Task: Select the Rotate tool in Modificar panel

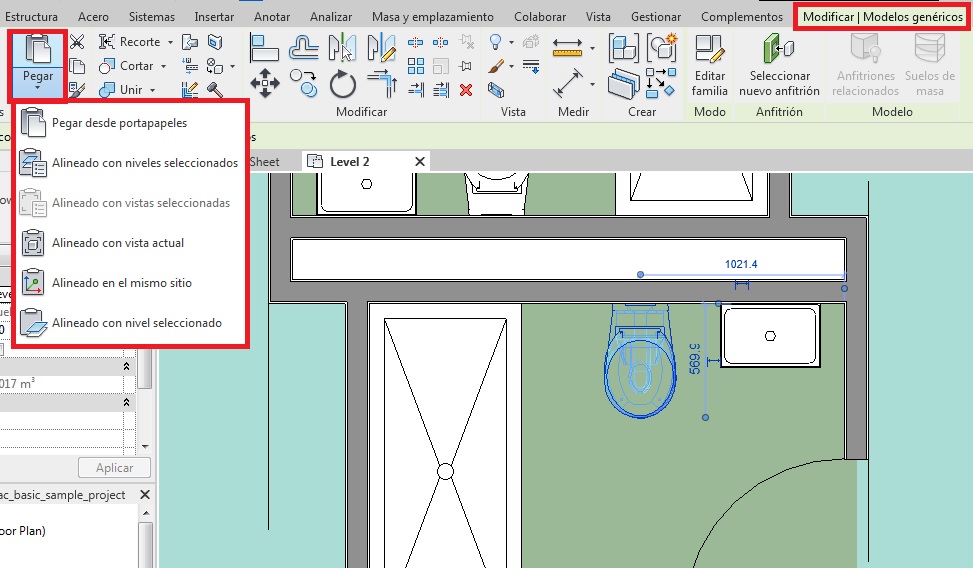Action: 343,83
